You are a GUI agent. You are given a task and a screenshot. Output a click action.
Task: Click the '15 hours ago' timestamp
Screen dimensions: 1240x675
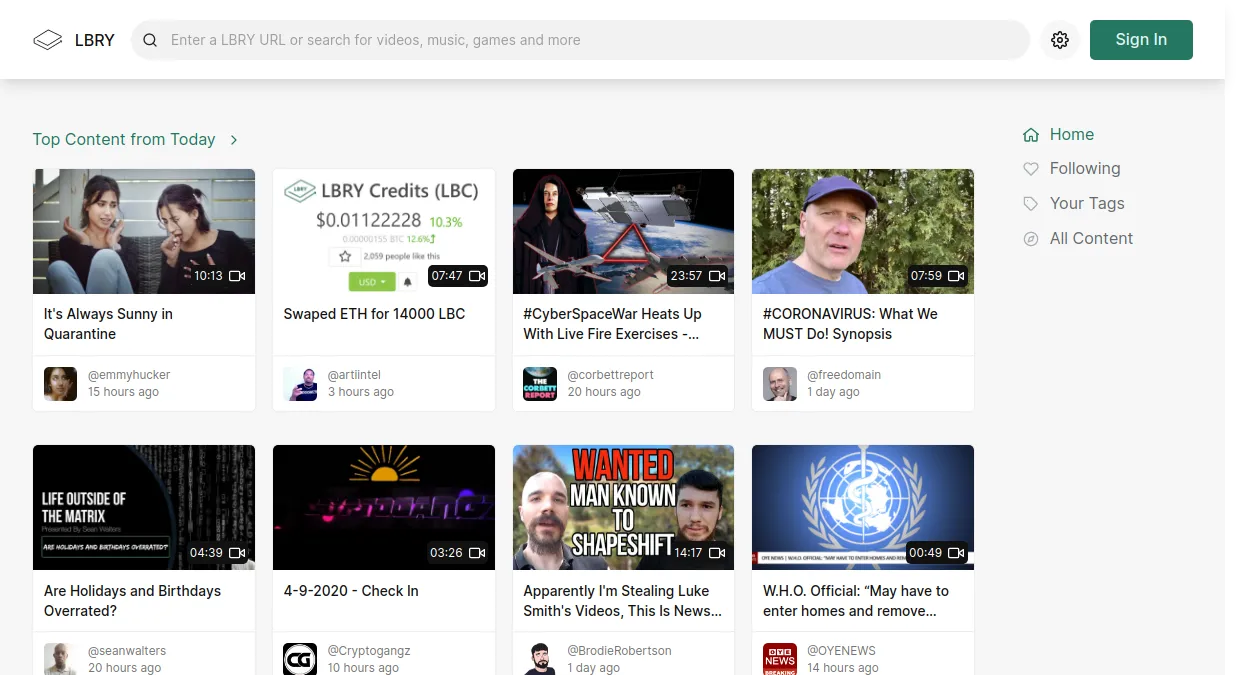coord(123,392)
